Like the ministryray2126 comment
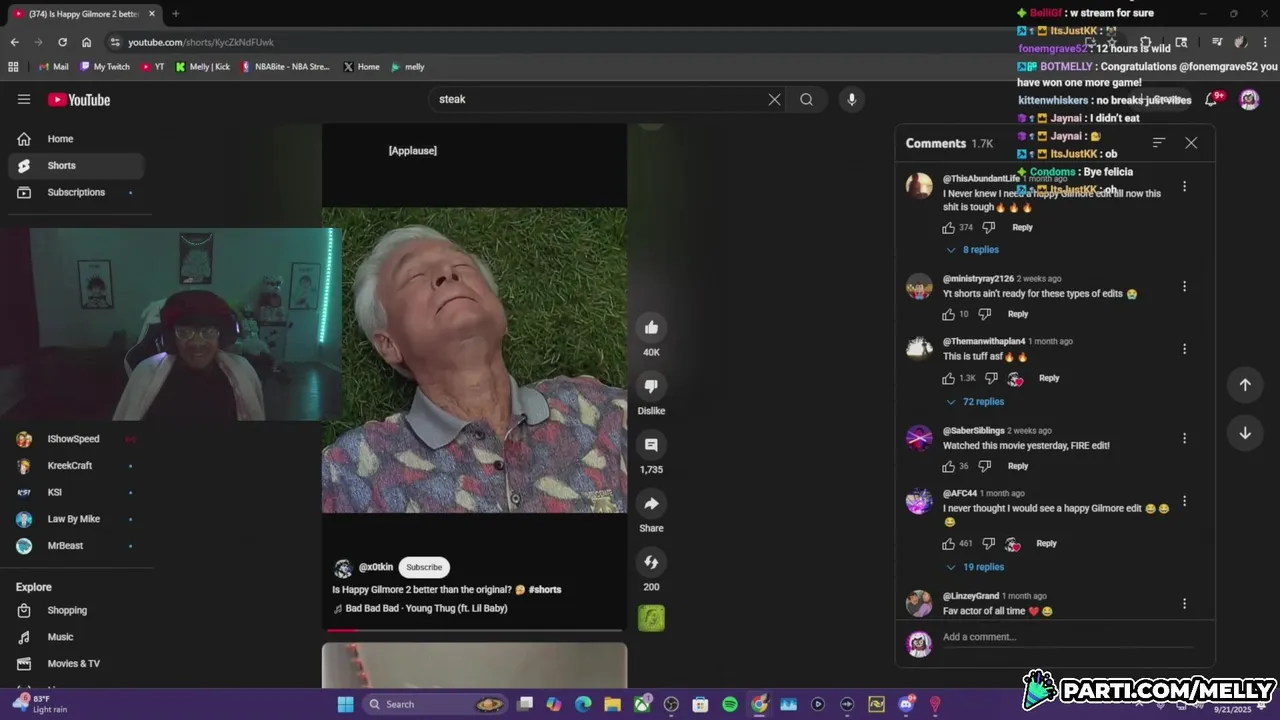Image resolution: width=1280 pixels, height=720 pixels. point(949,314)
